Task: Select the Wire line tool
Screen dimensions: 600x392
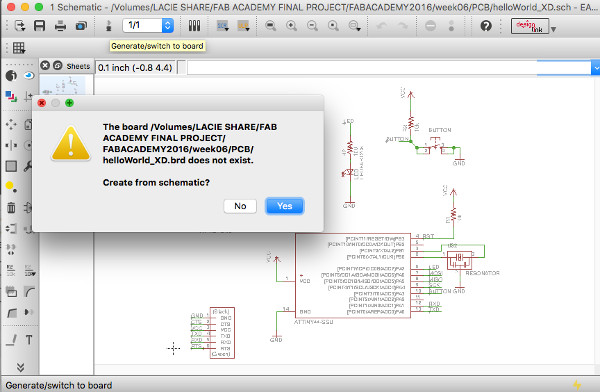Action: [11, 340]
